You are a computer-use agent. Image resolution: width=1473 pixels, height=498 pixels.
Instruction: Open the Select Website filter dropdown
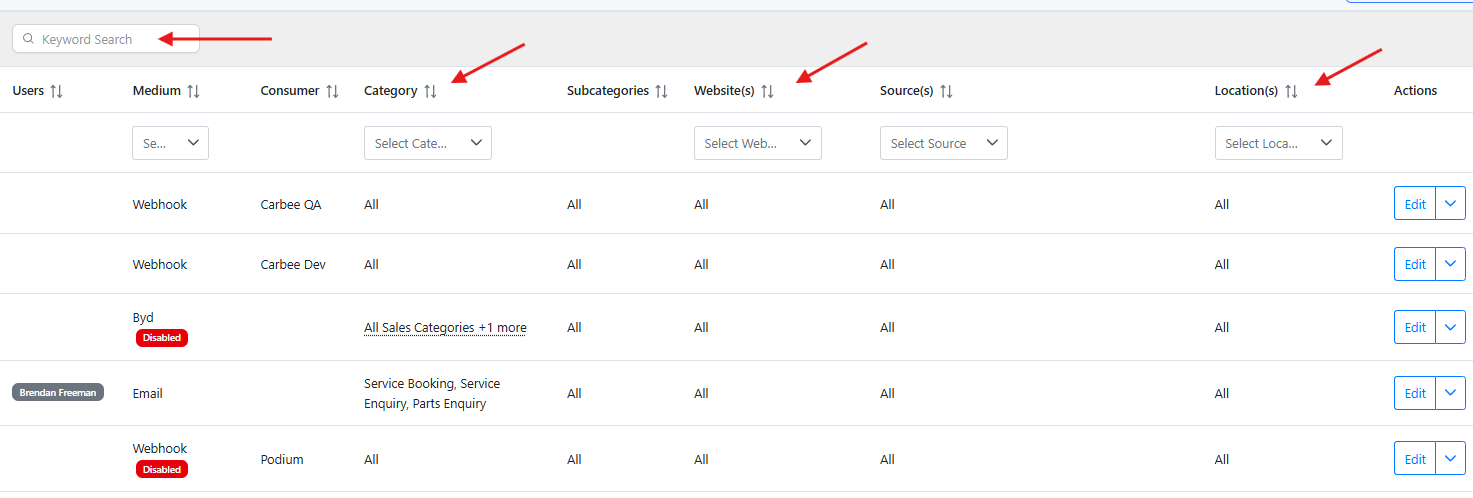click(x=757, y=143)
